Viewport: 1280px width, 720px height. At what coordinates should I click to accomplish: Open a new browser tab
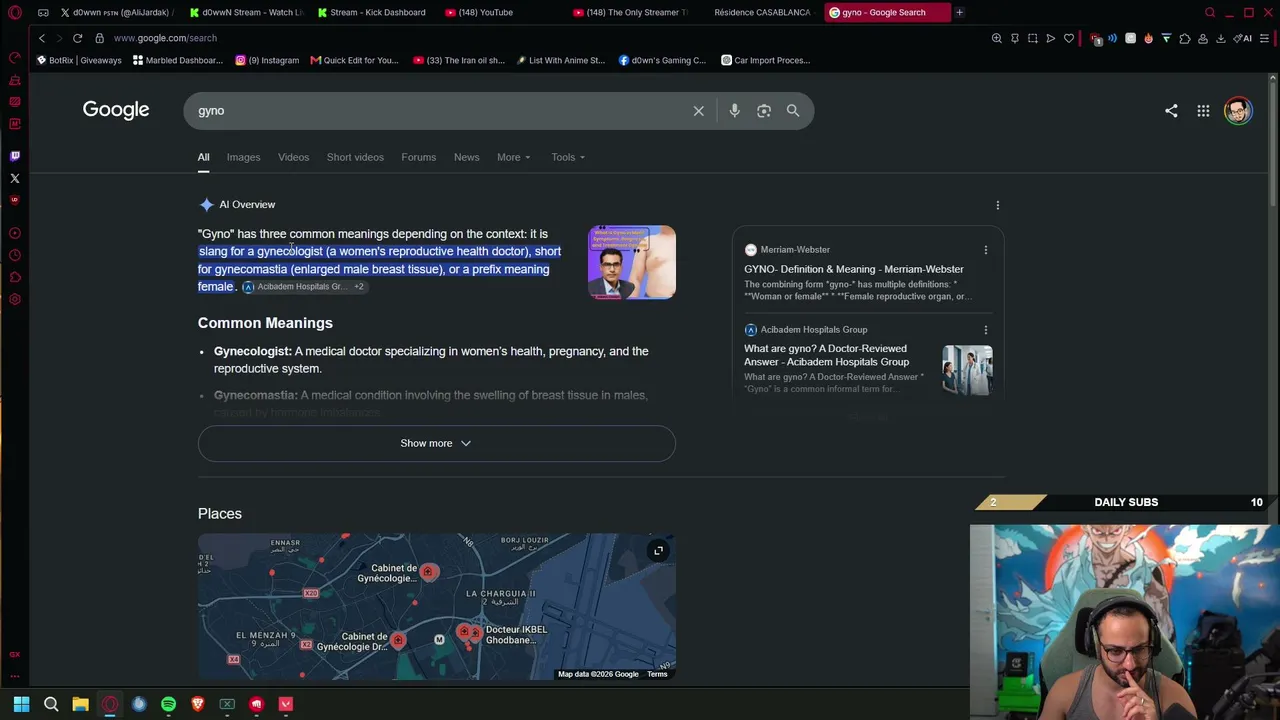pos(959,12)
